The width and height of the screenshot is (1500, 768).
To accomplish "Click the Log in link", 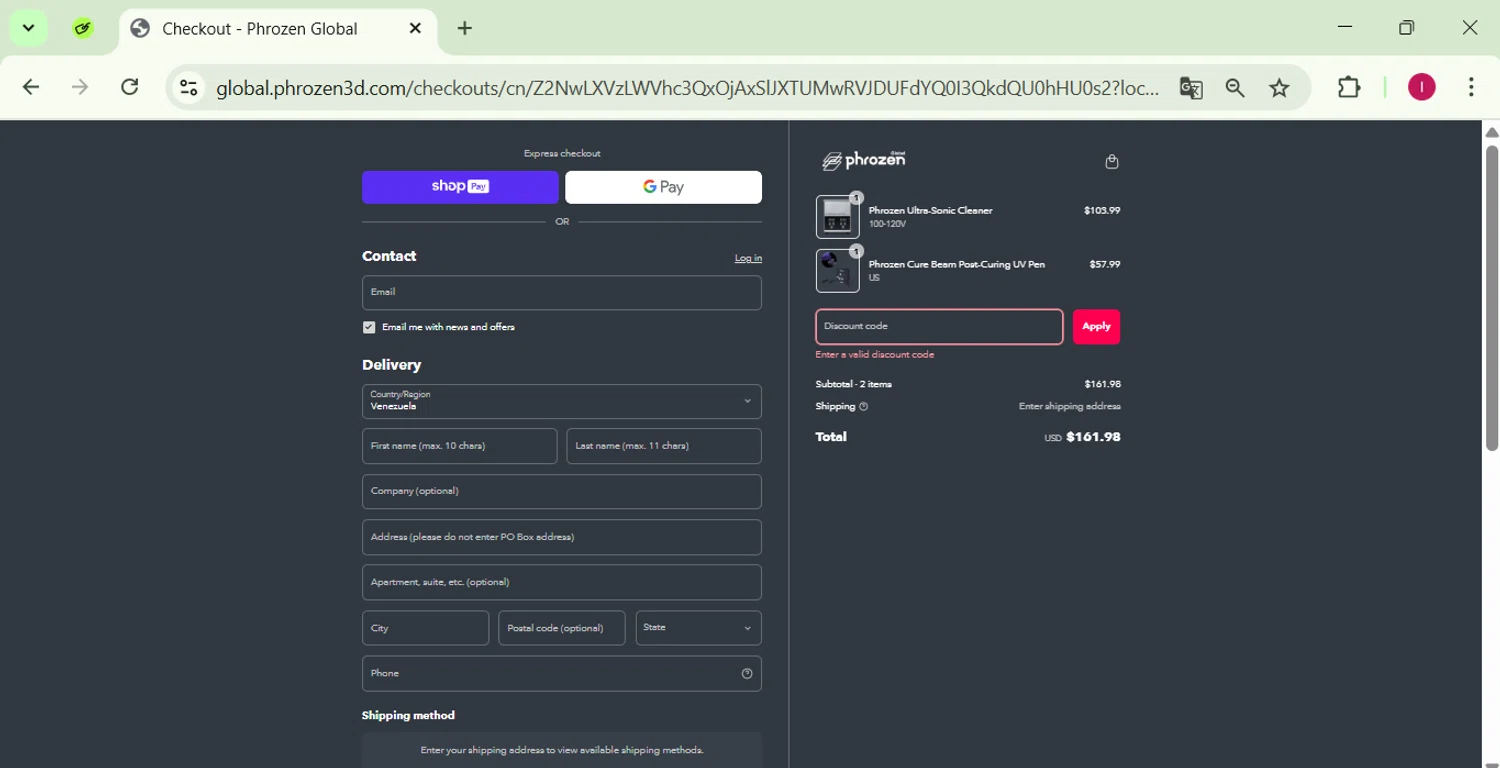I will tap(748, 258).
